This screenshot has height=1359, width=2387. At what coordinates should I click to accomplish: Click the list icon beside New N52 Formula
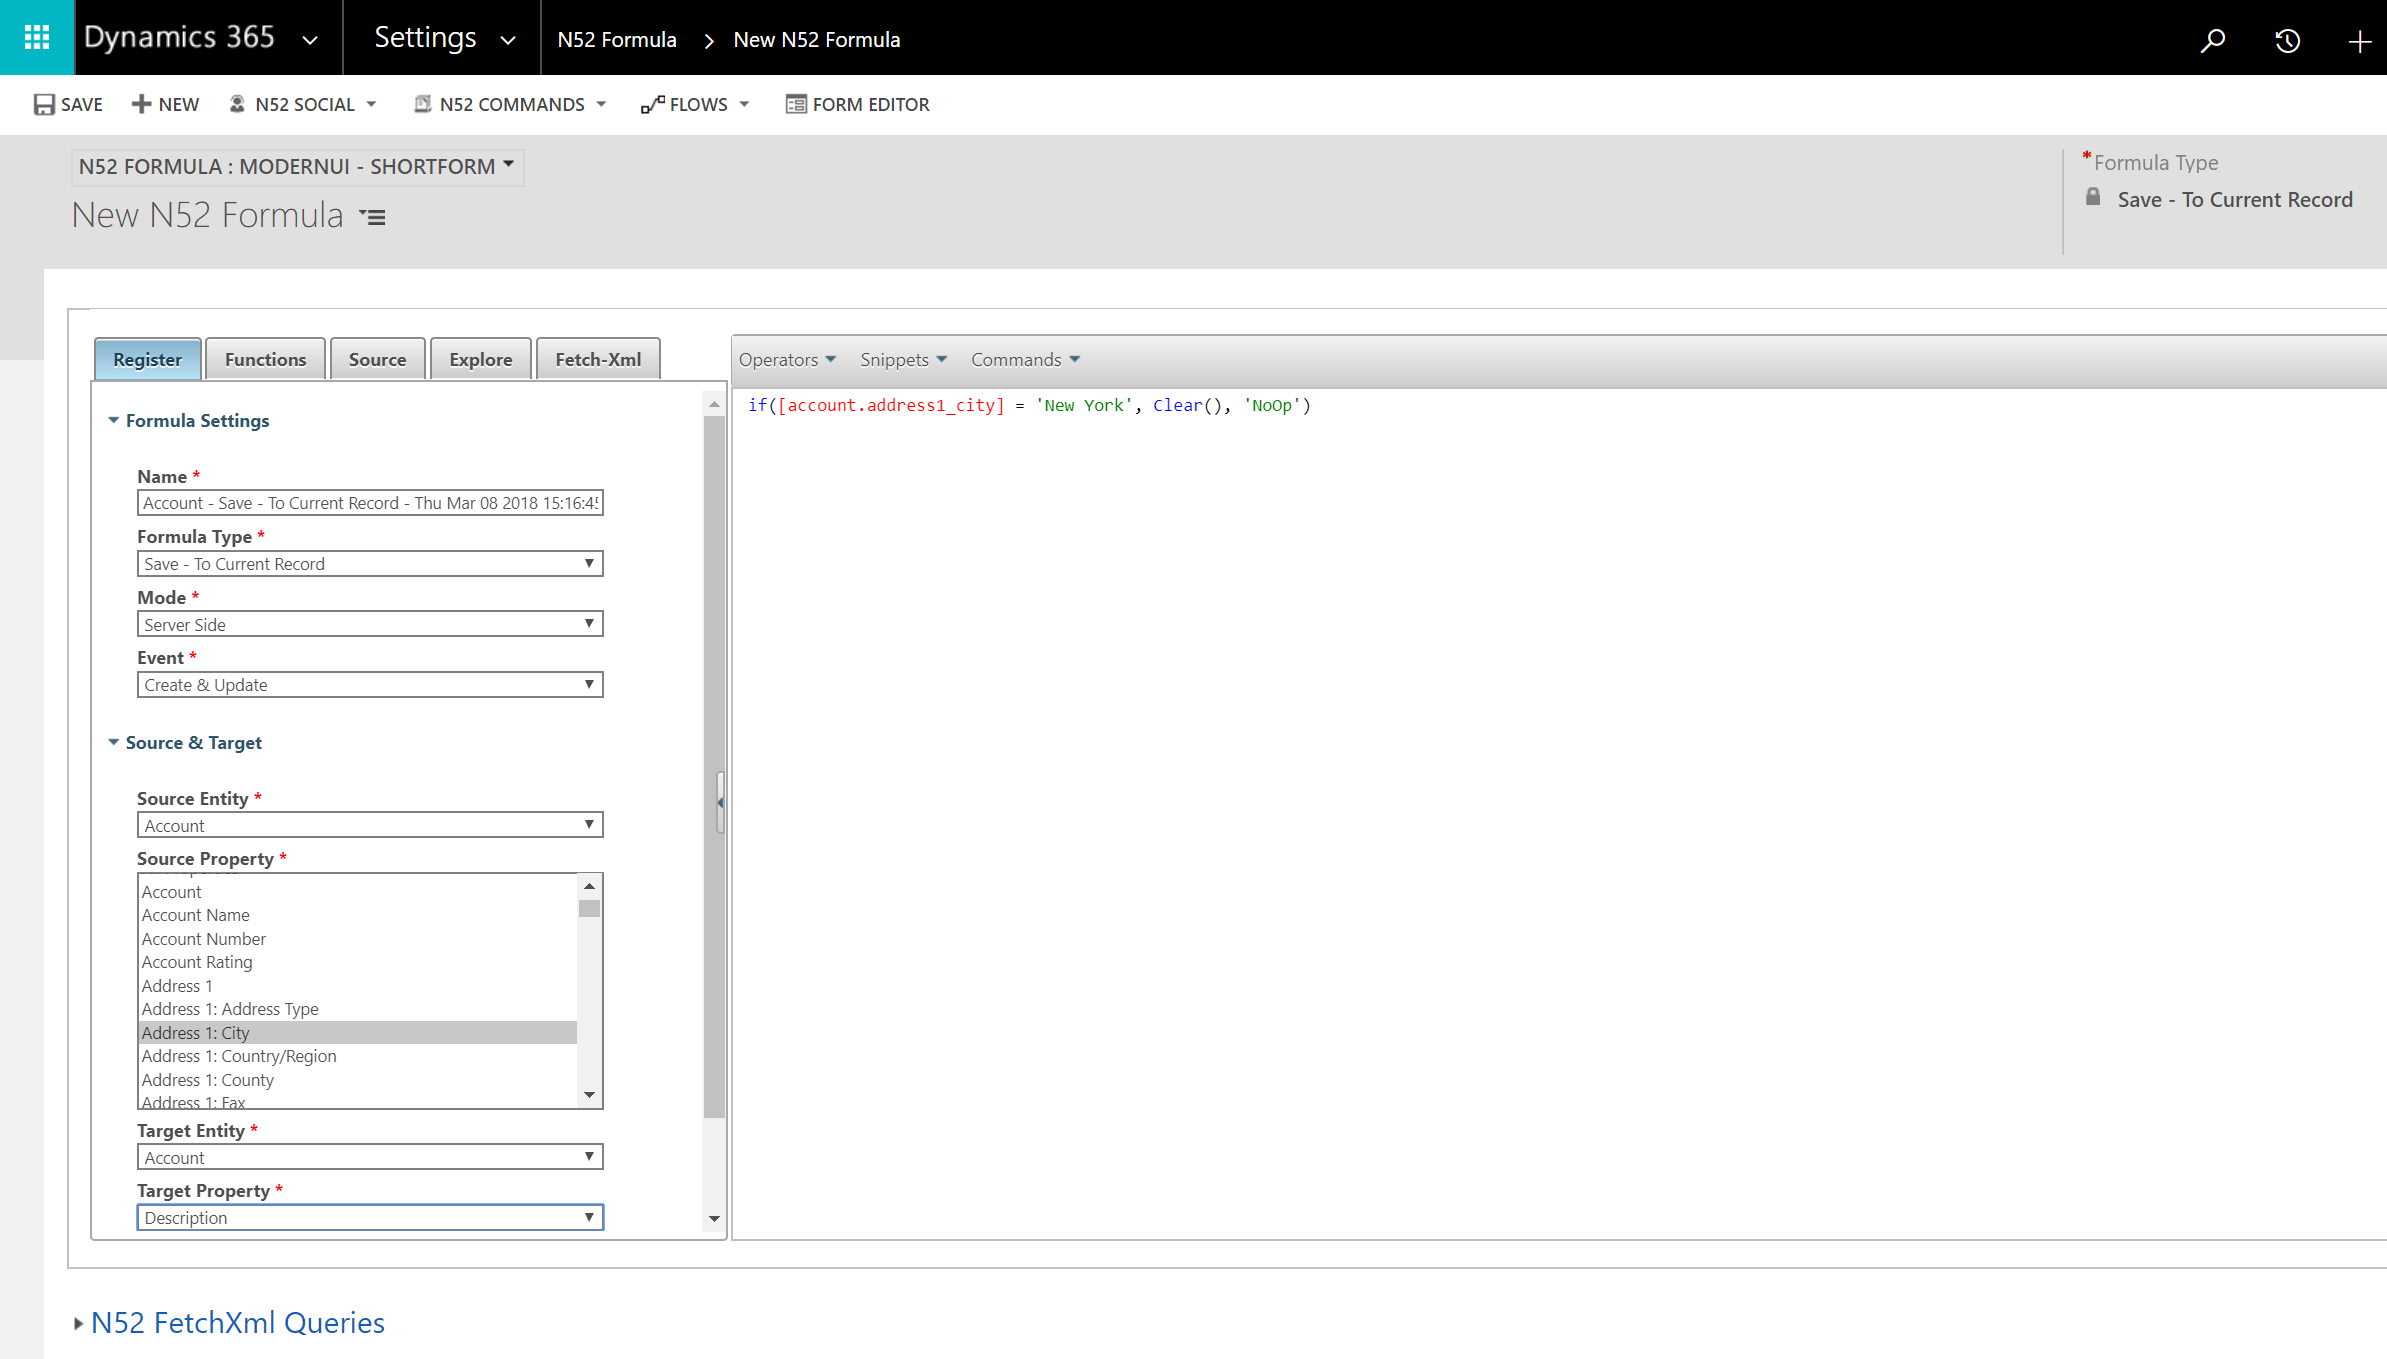[x=373, y=217]
